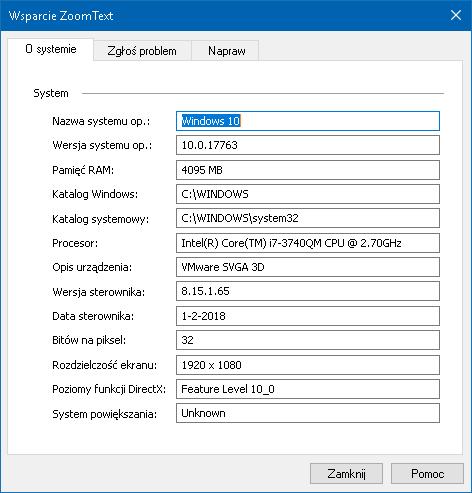Switch to the Zgłoś problem tab

[142, 51]
